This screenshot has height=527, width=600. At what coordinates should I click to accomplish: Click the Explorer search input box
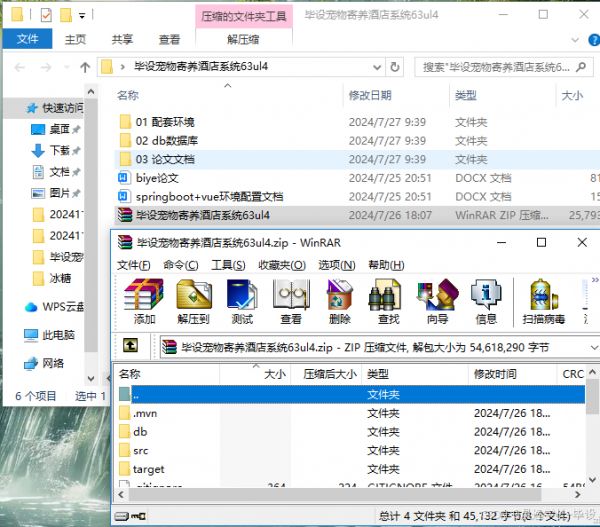pos(496,67)
